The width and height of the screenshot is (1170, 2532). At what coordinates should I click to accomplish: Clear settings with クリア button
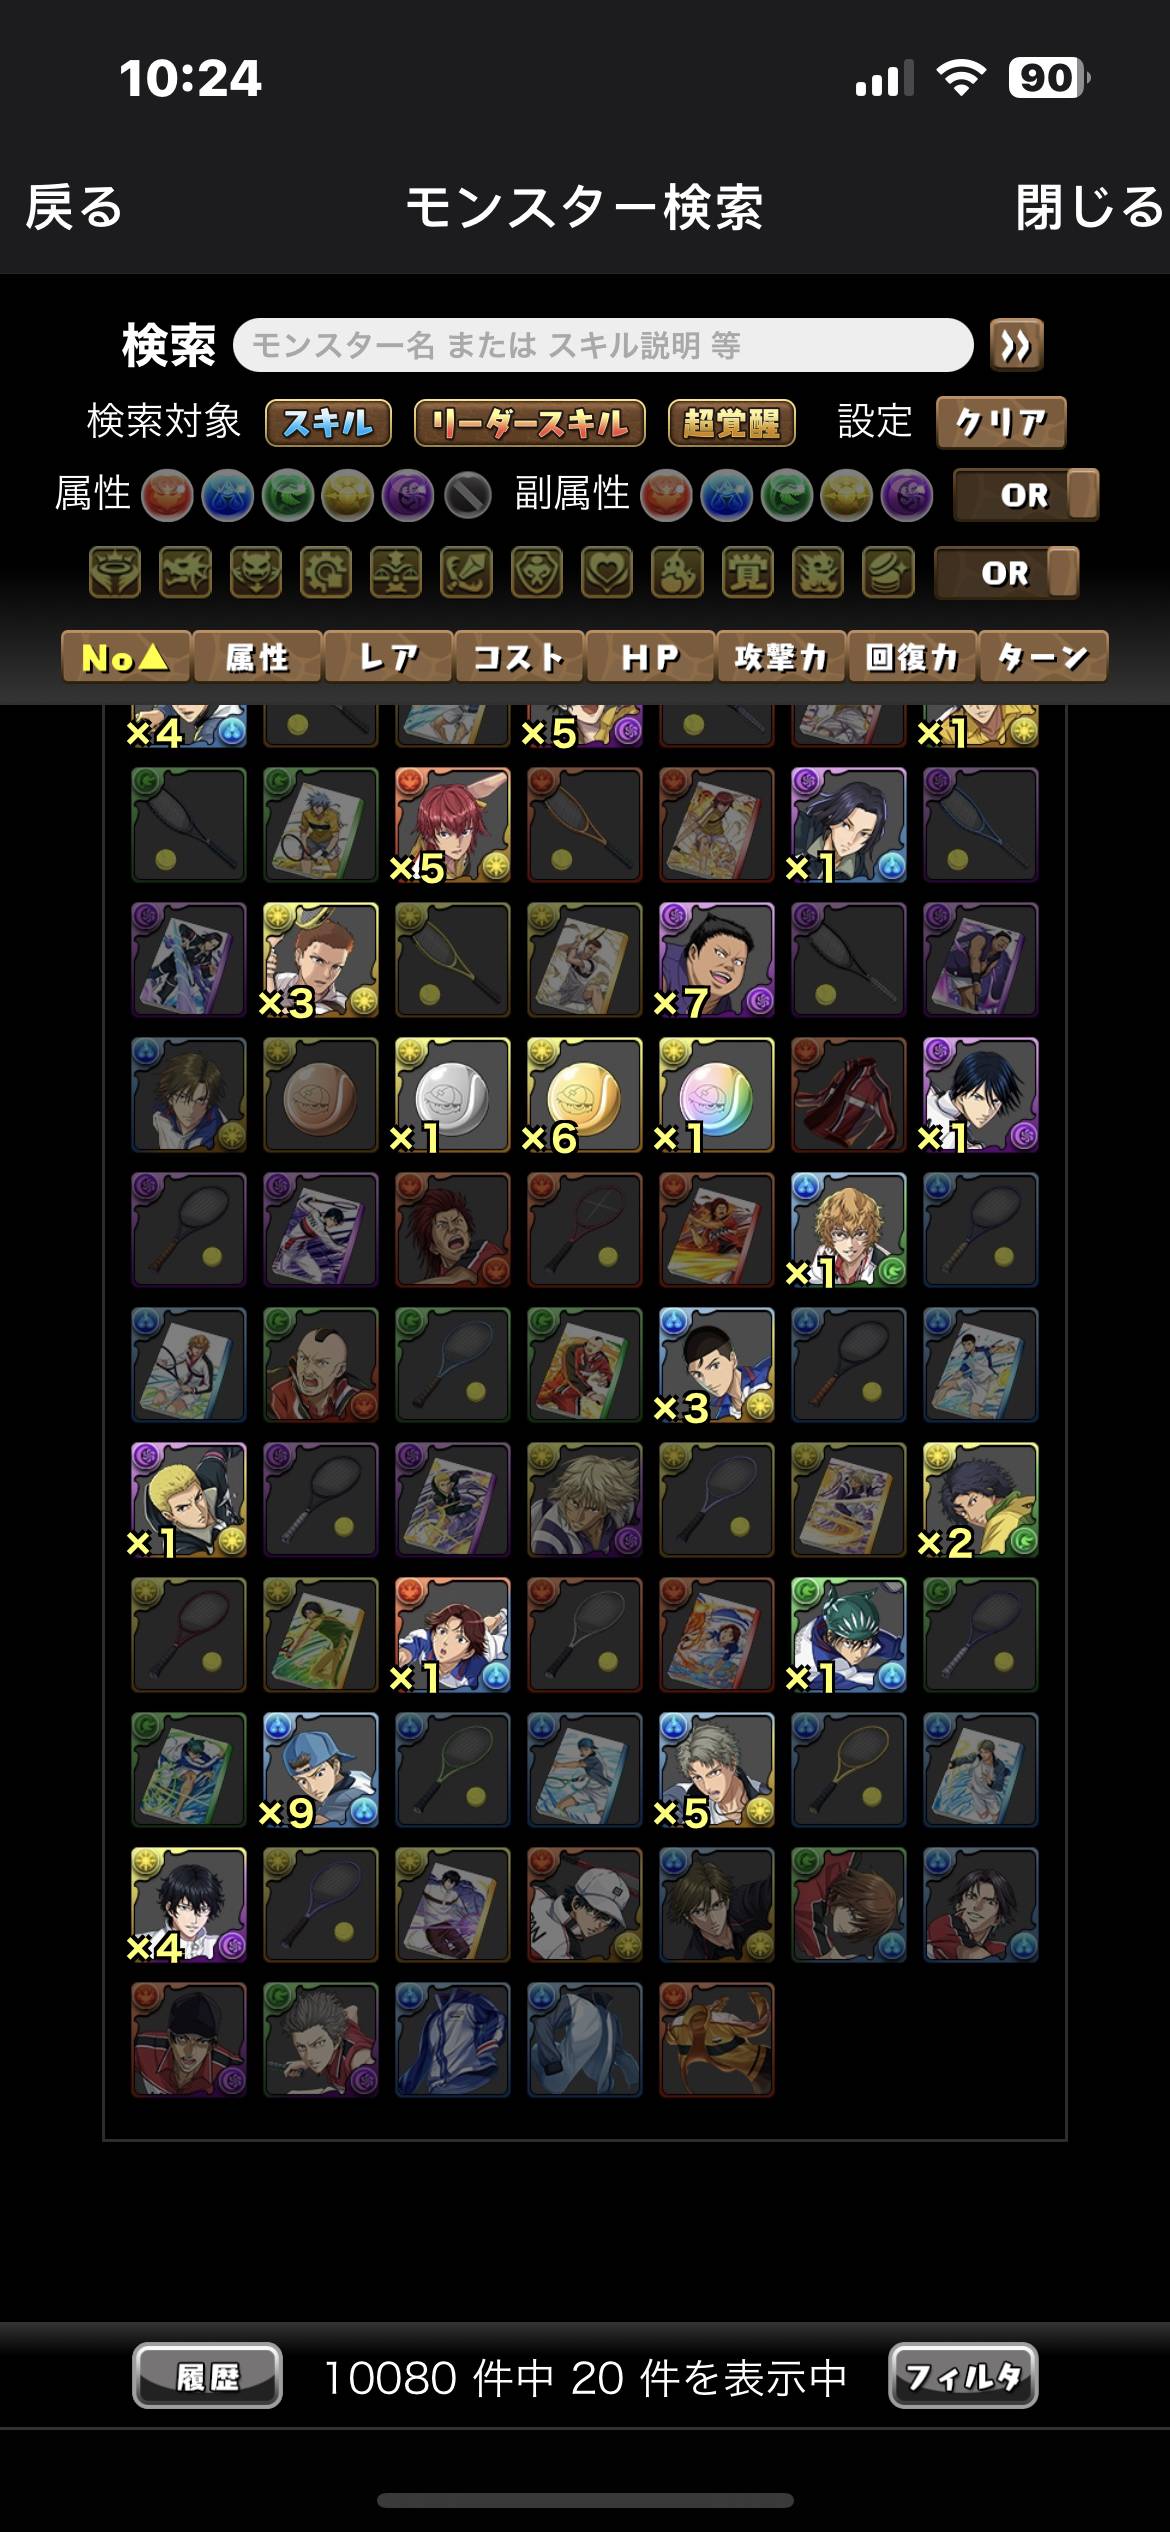coord(1001,423)
